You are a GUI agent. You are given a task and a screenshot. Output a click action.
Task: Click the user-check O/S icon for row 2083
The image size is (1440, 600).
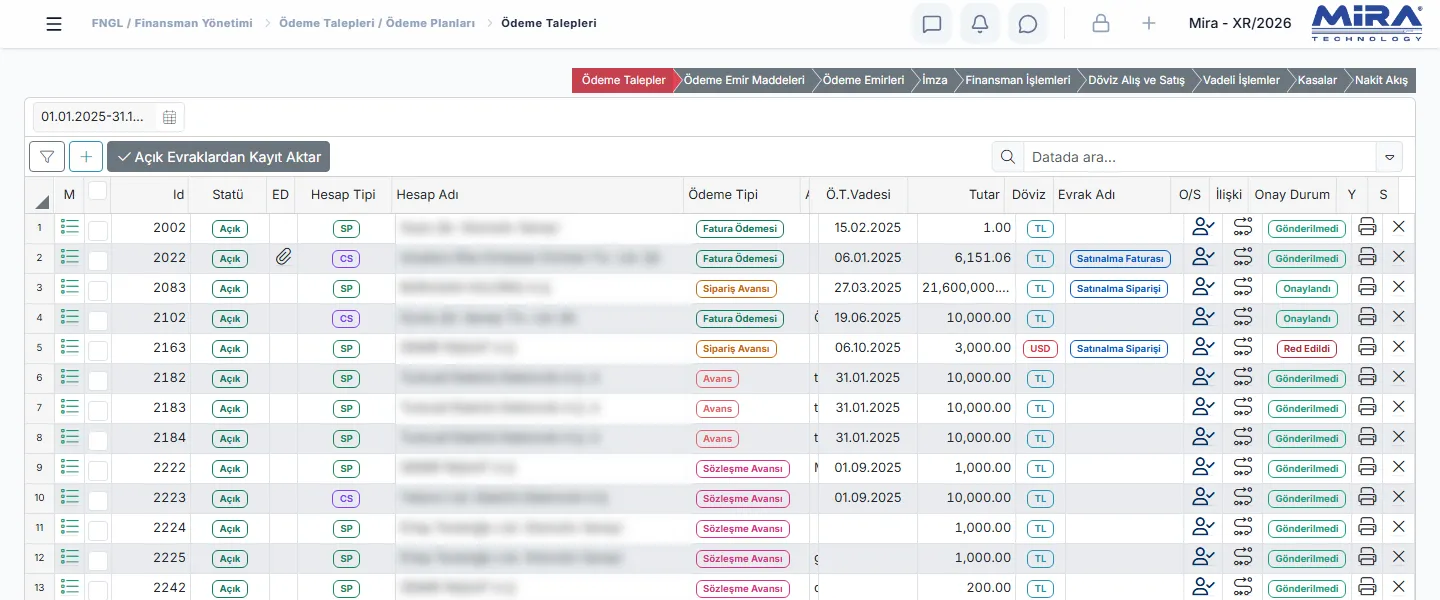click(x=1203, y=288)
